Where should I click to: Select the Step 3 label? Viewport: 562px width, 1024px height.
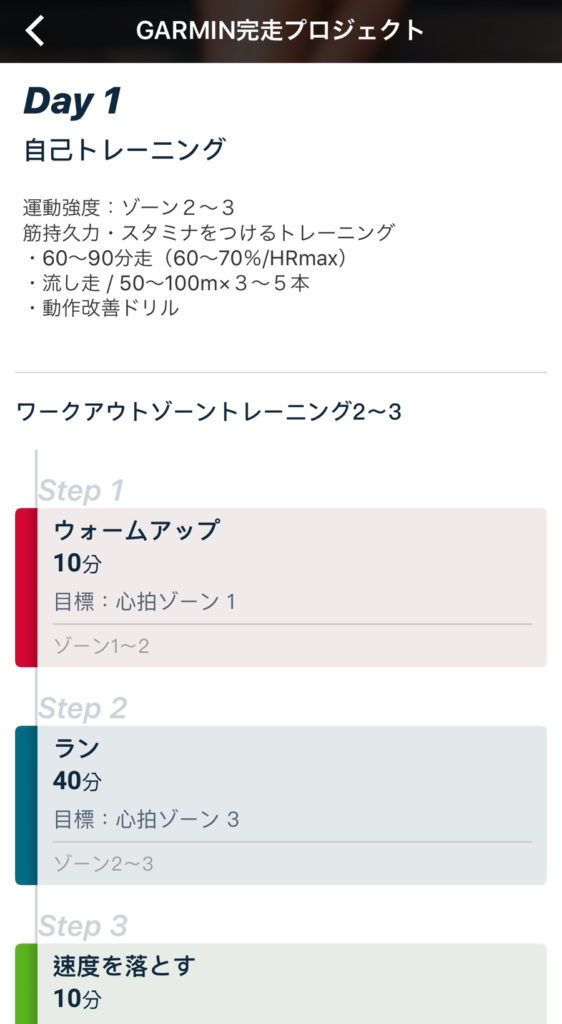click(x=83, y=925)
